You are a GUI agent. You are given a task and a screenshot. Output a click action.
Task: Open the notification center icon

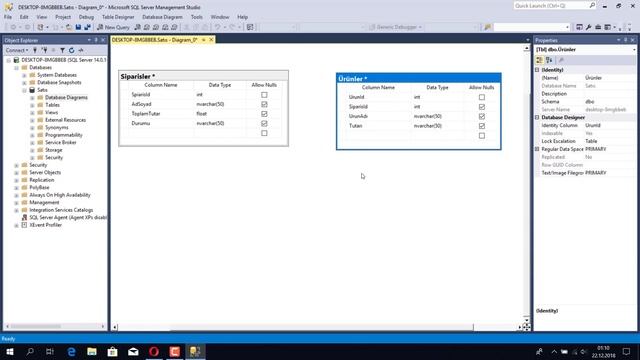[x=626, y=351]
